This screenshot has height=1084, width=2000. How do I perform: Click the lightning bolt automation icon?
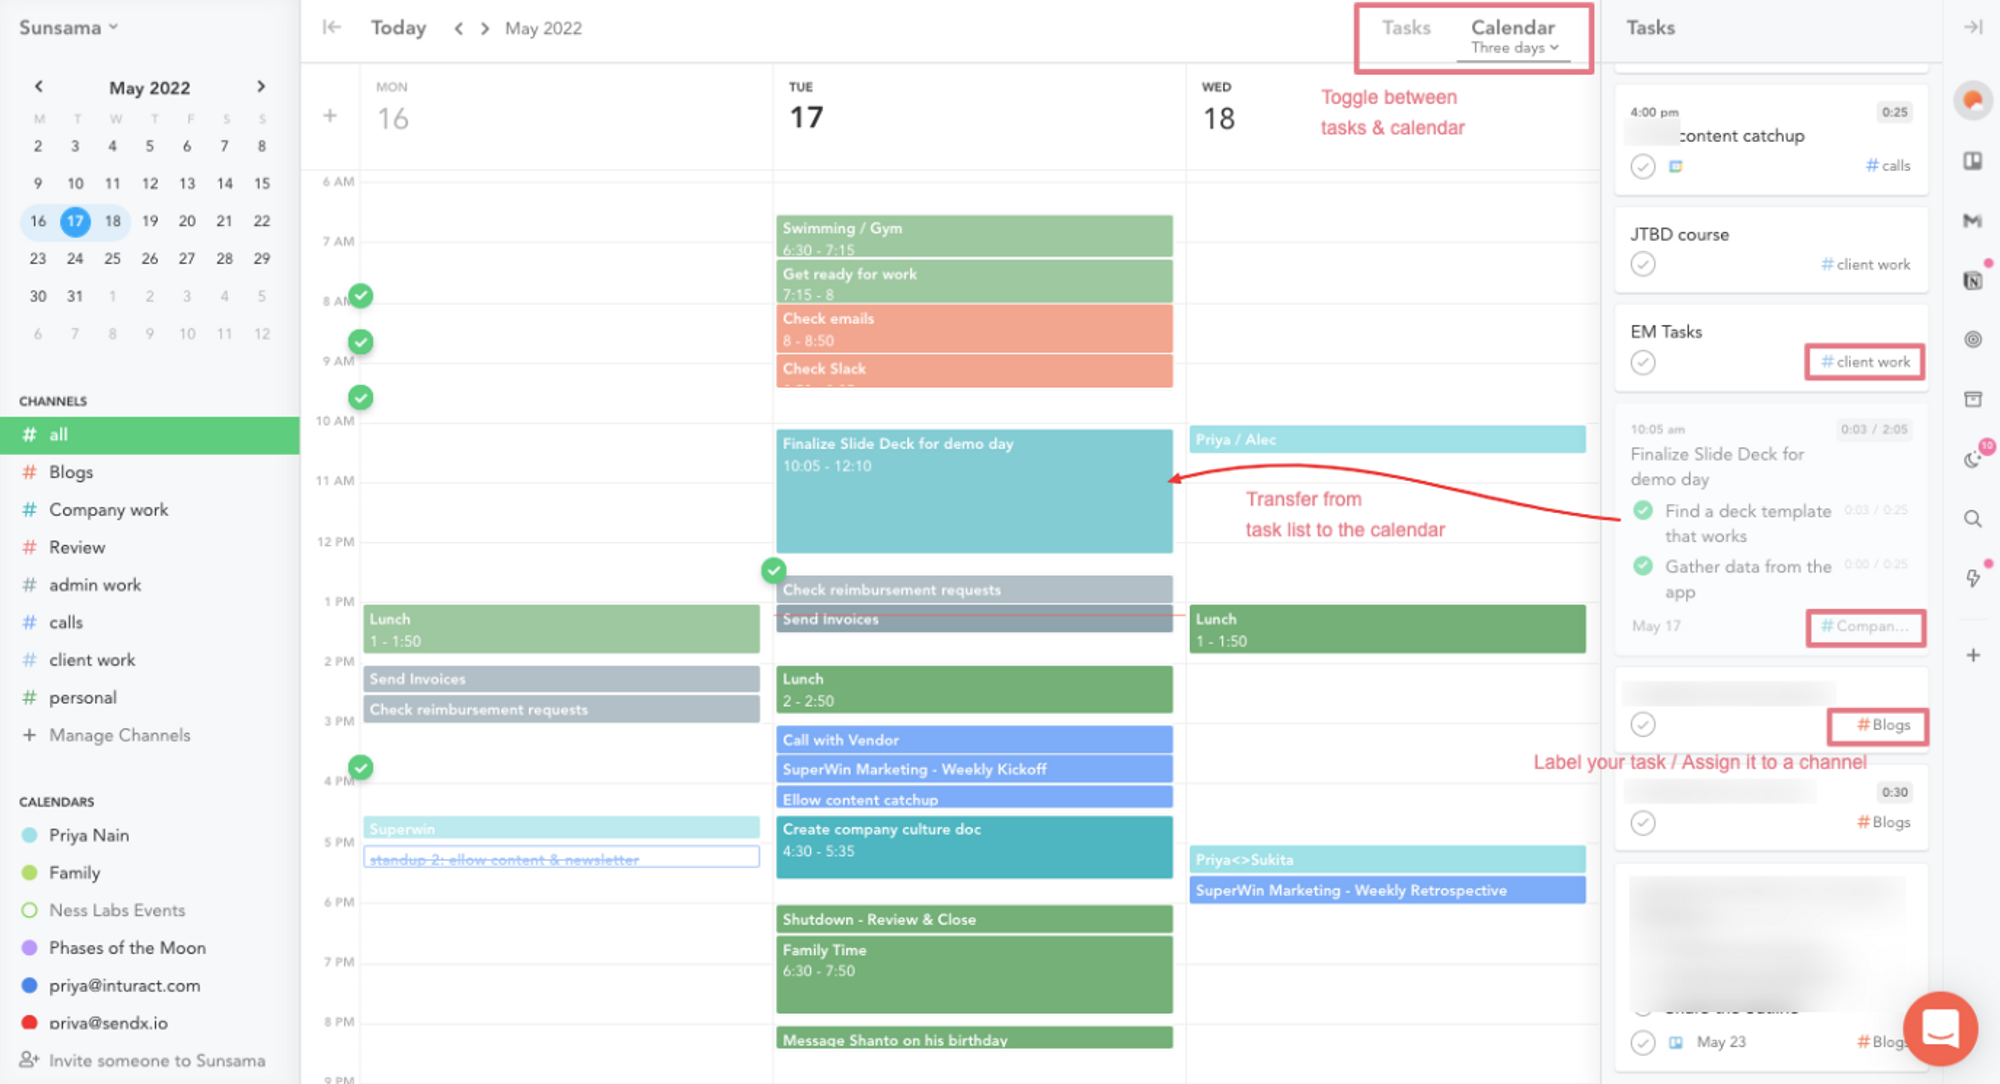[x=1973, y=578]
